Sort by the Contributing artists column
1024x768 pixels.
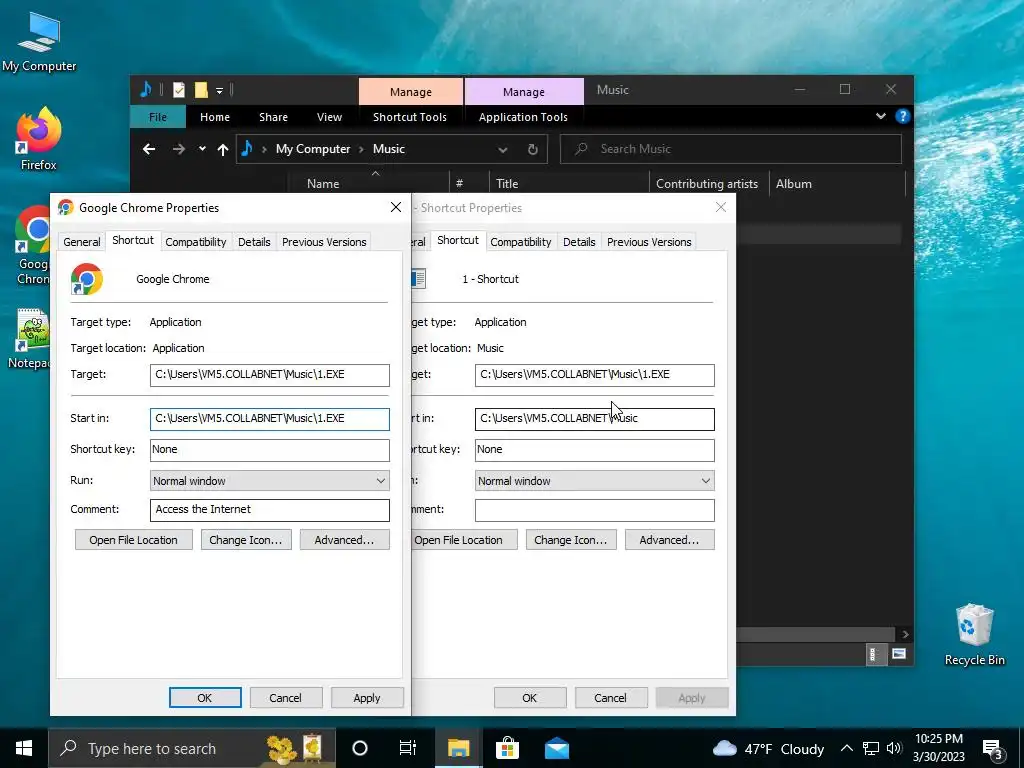(x=707, y=184)
